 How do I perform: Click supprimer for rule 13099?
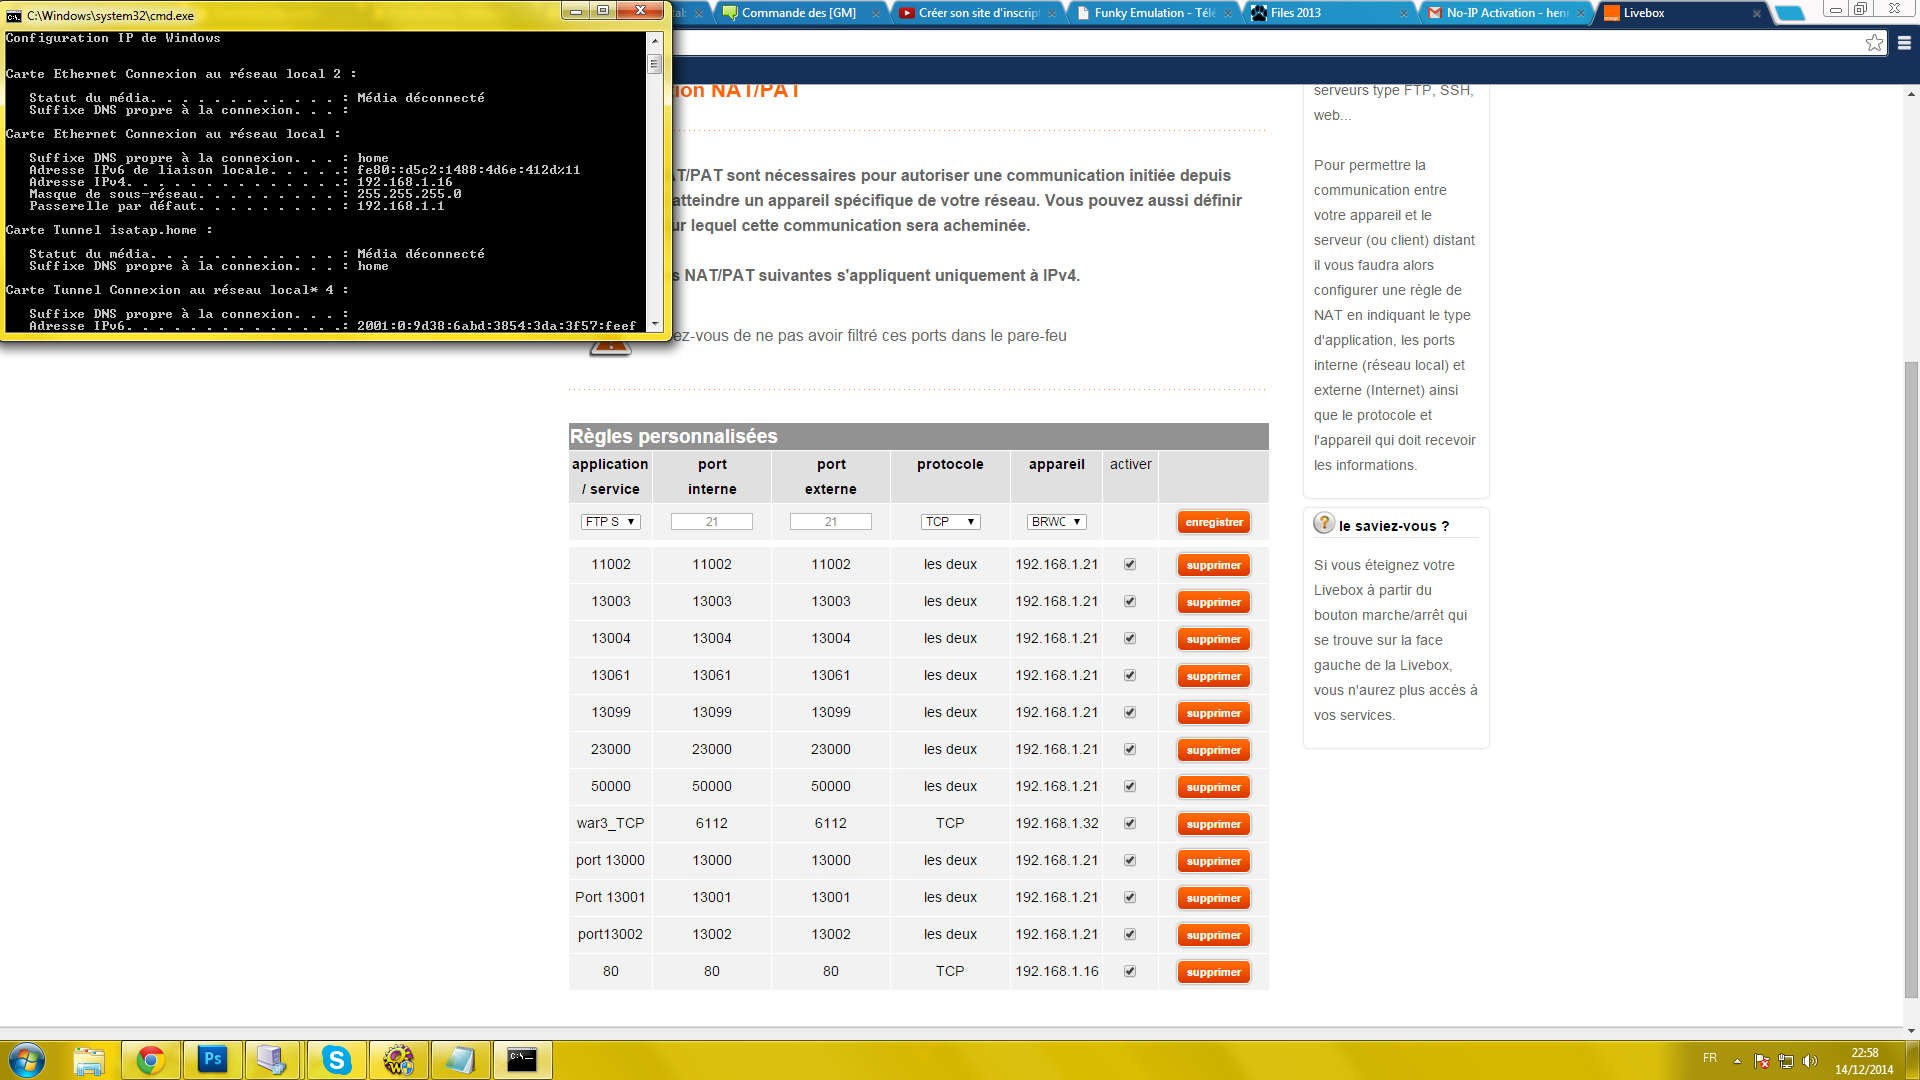pyautogui.click(x=1214, y=713)
